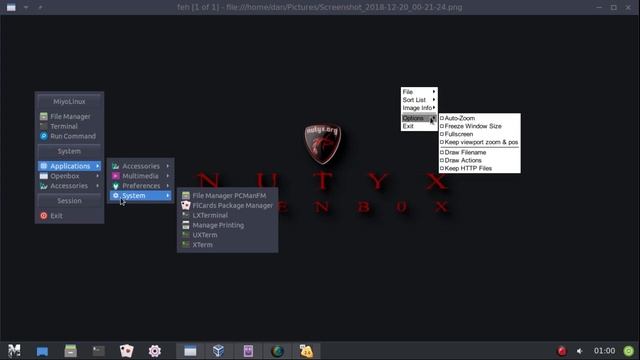
Task: Toggle Draw Actions option
Action: click(x=480, y=160)
